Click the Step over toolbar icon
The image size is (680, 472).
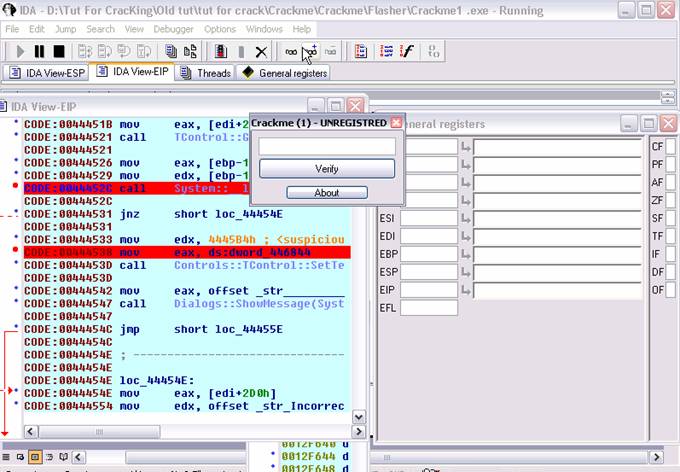tap(105, 52)
